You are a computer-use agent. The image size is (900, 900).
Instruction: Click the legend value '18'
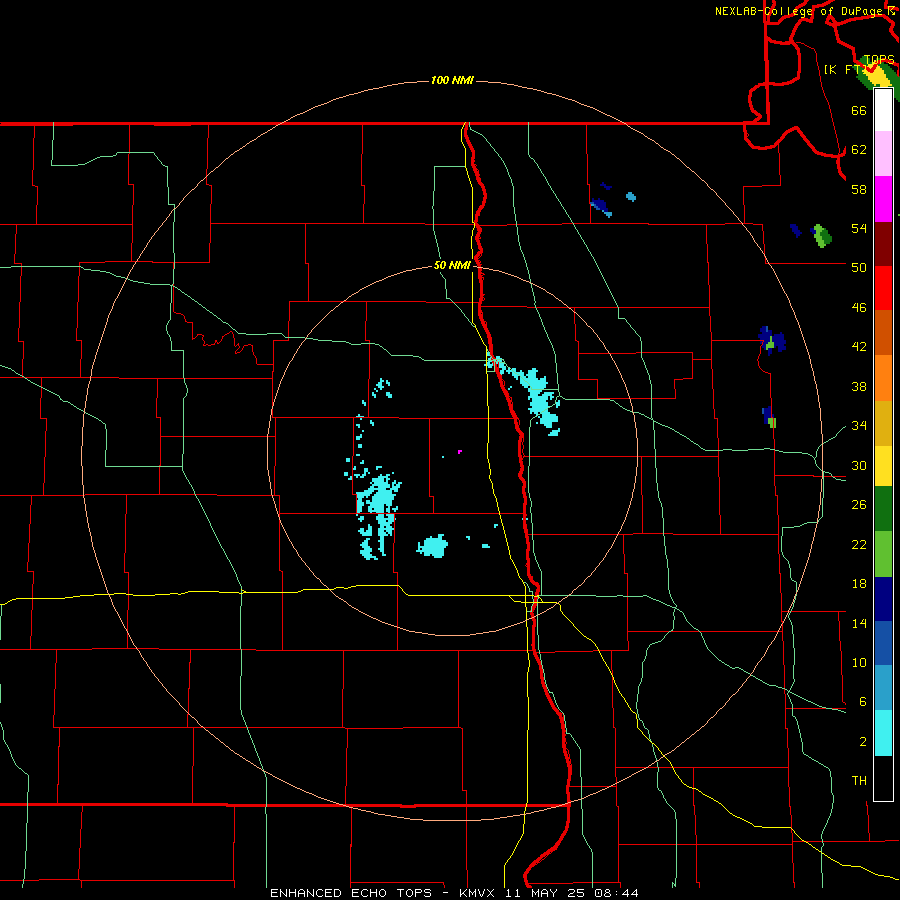(x=859, y=584)
